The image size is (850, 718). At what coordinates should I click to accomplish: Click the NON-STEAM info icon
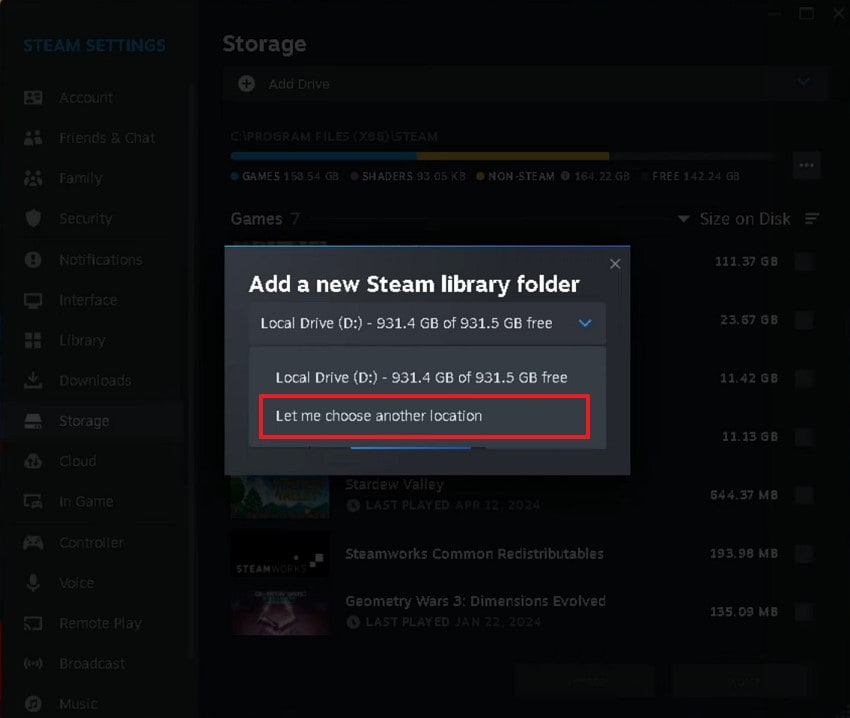[x=565, y=176]
